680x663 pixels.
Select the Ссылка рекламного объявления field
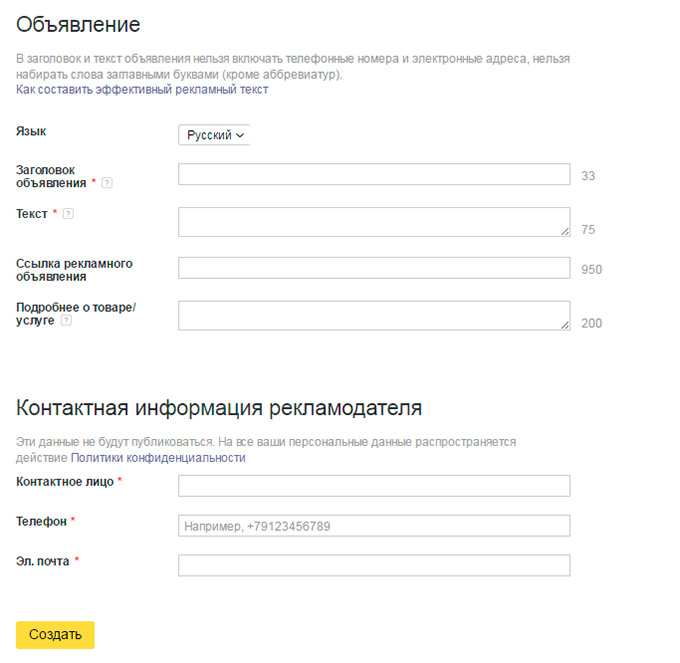(x=374, y=268)
